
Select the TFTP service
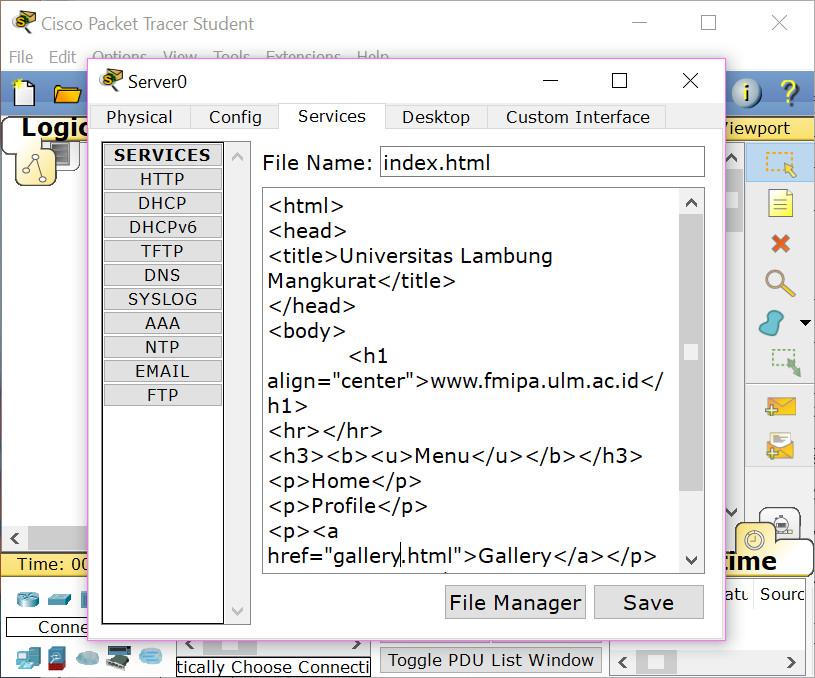tap(163, 251)
